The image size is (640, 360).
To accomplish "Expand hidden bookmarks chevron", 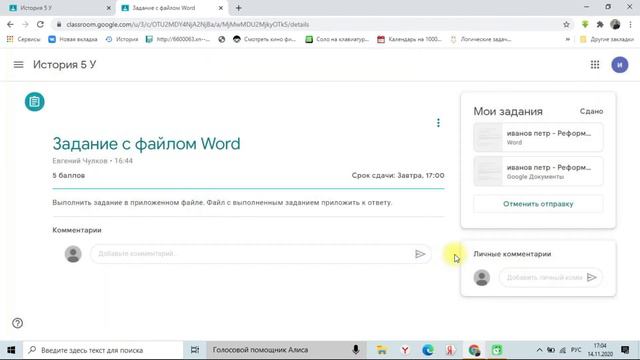I will 567,39.
